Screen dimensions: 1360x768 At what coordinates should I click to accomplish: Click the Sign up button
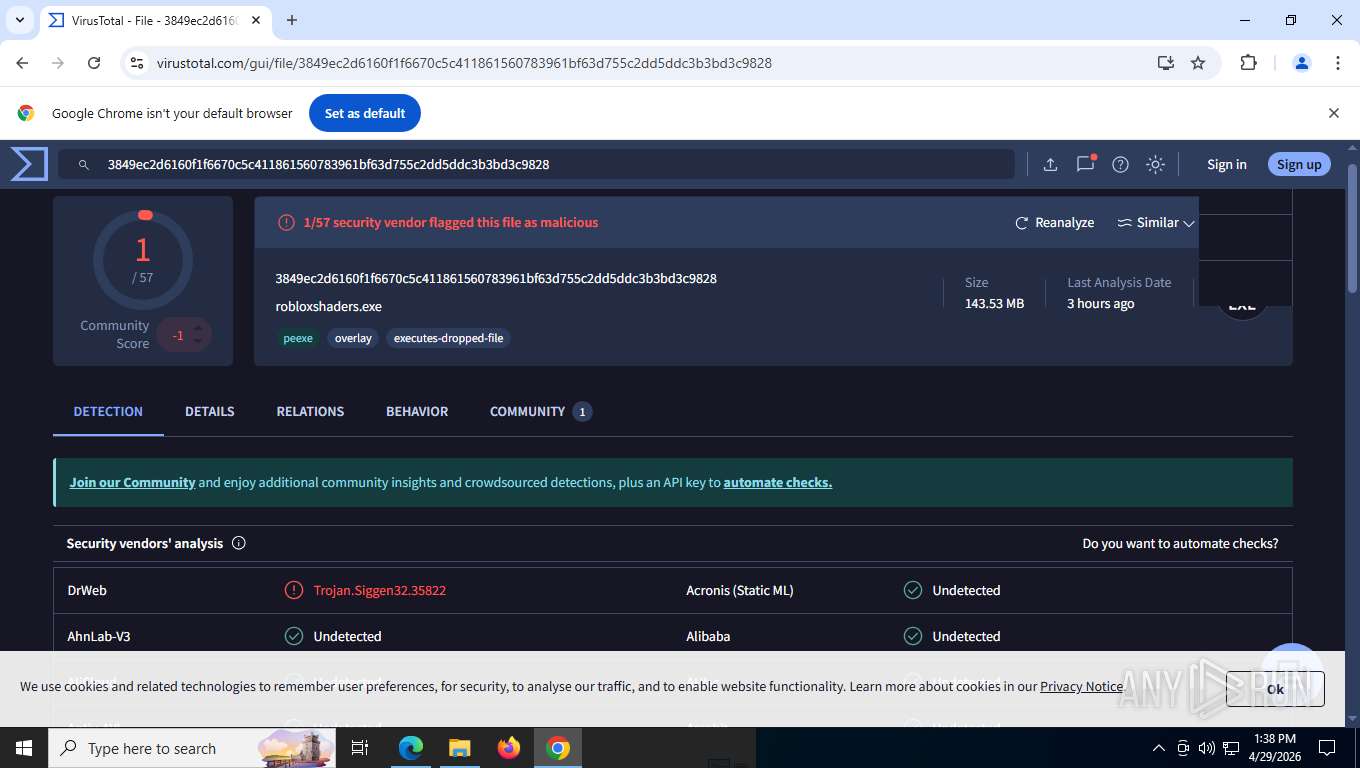(x=1299, y=165)
